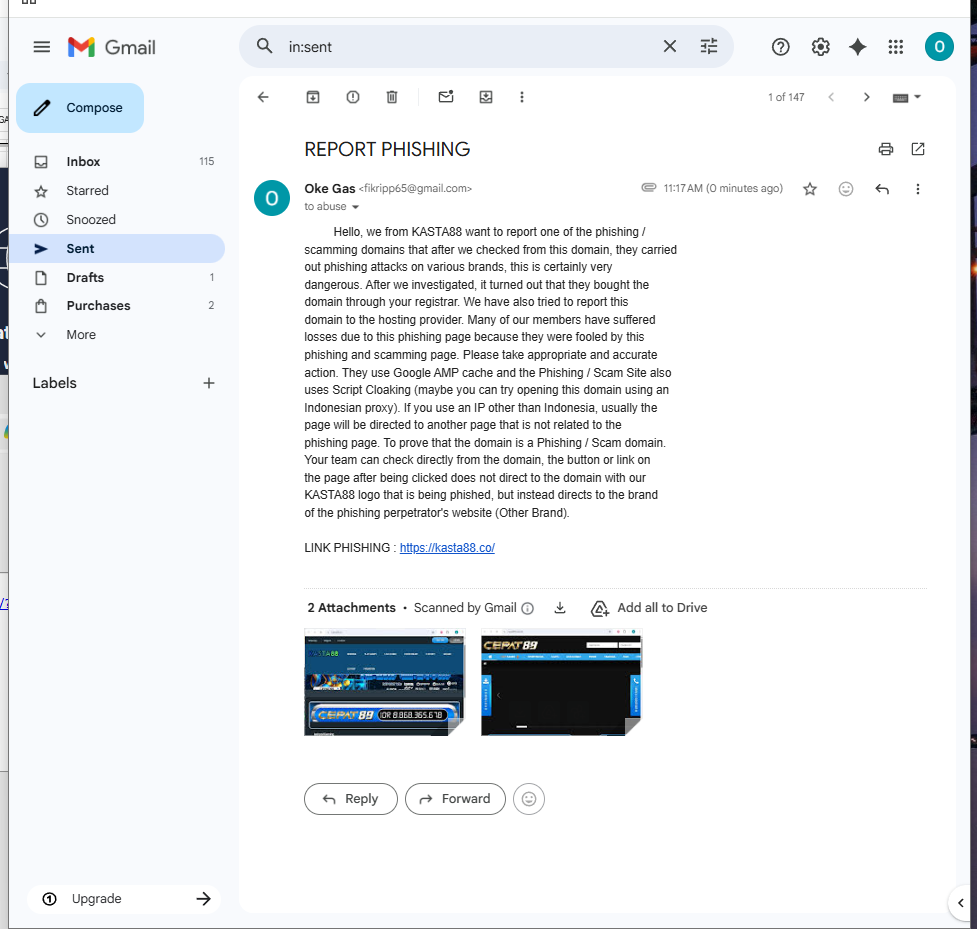Show the side panel chevron
This screenshot has width=977, height=929.
pos(961,903)
